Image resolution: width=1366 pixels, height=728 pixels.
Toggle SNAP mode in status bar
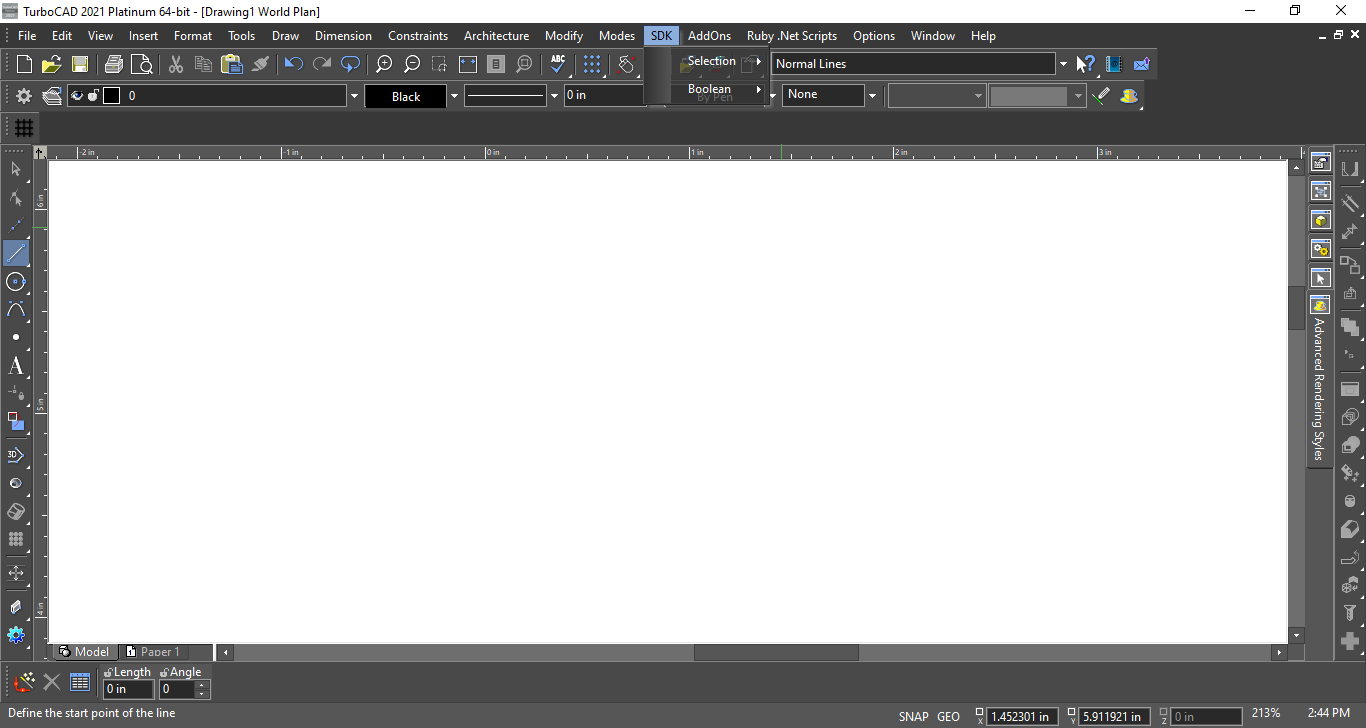[913, 716]
